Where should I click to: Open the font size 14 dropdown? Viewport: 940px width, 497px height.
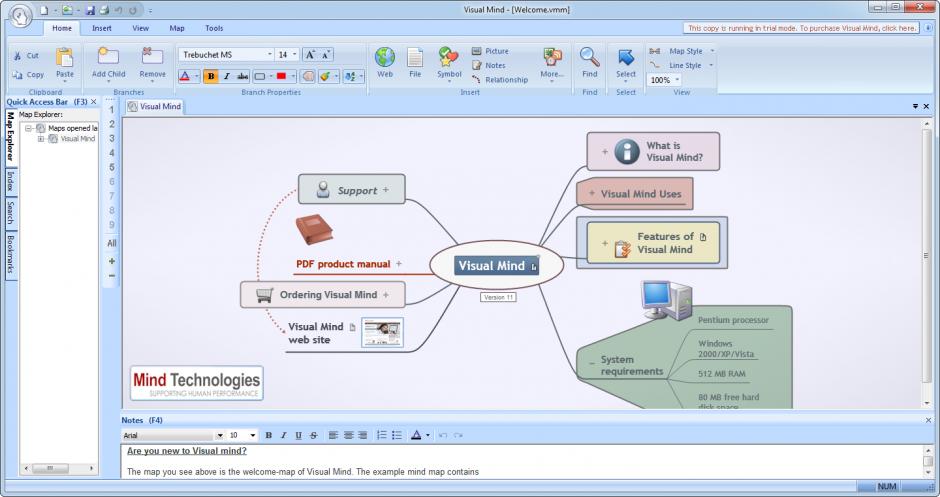point(294,55)
